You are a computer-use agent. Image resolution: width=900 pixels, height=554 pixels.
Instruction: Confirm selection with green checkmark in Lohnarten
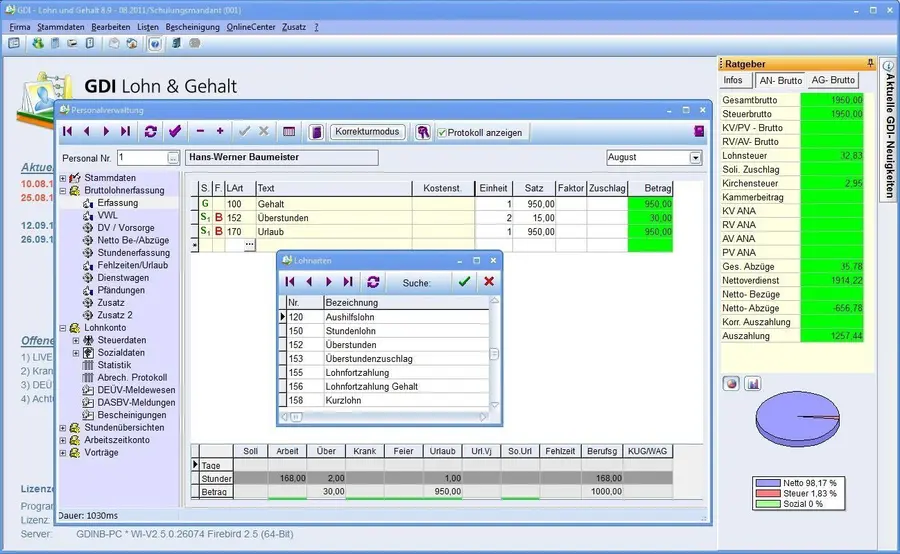pos(464,282)
